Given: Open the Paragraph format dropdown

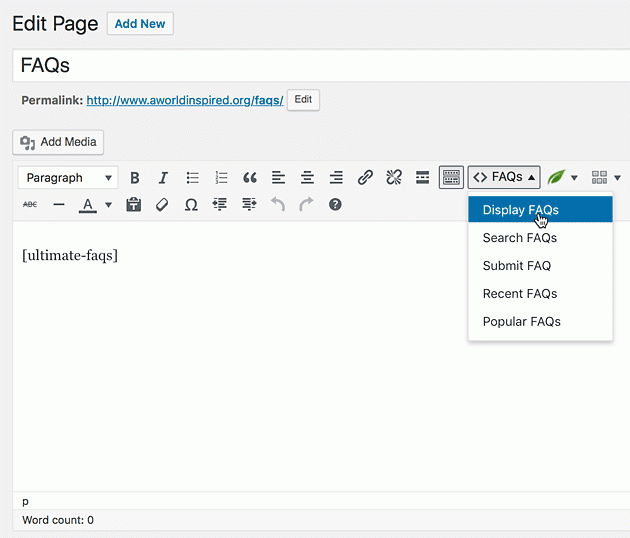Looking at the screenshot, I should (x=68, y=178).
